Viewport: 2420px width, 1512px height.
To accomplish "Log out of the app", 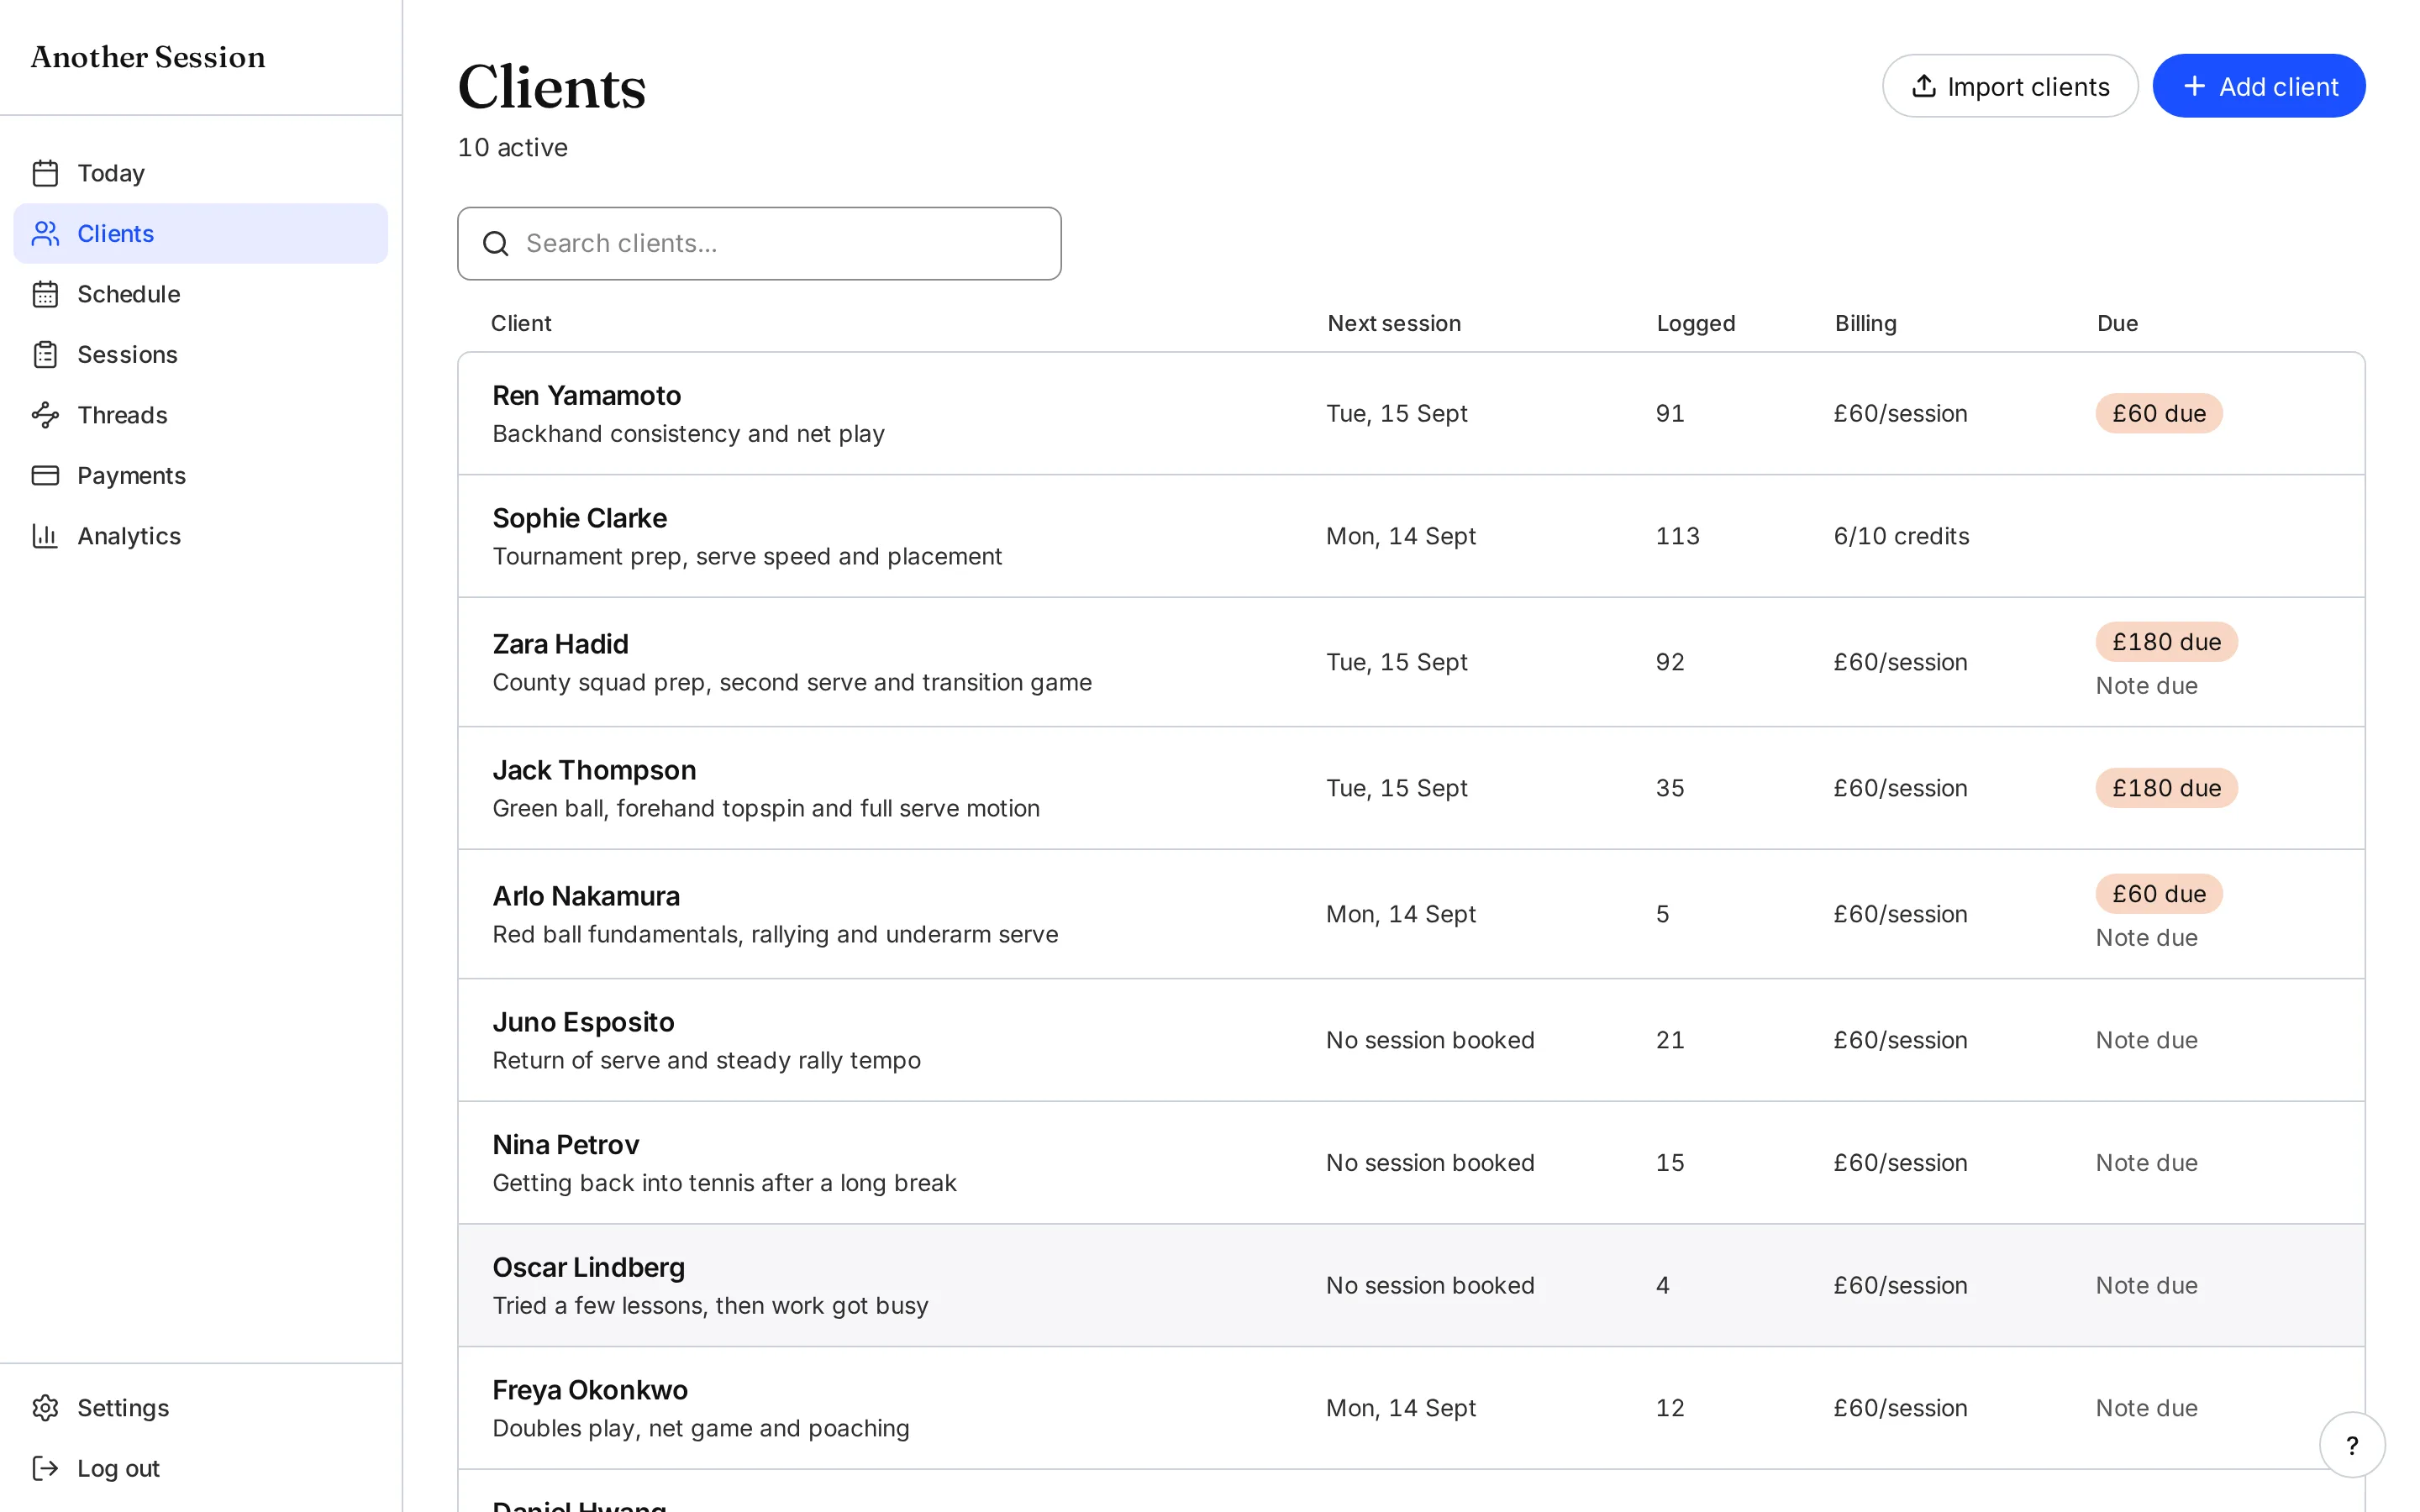I will point(200,1468).
